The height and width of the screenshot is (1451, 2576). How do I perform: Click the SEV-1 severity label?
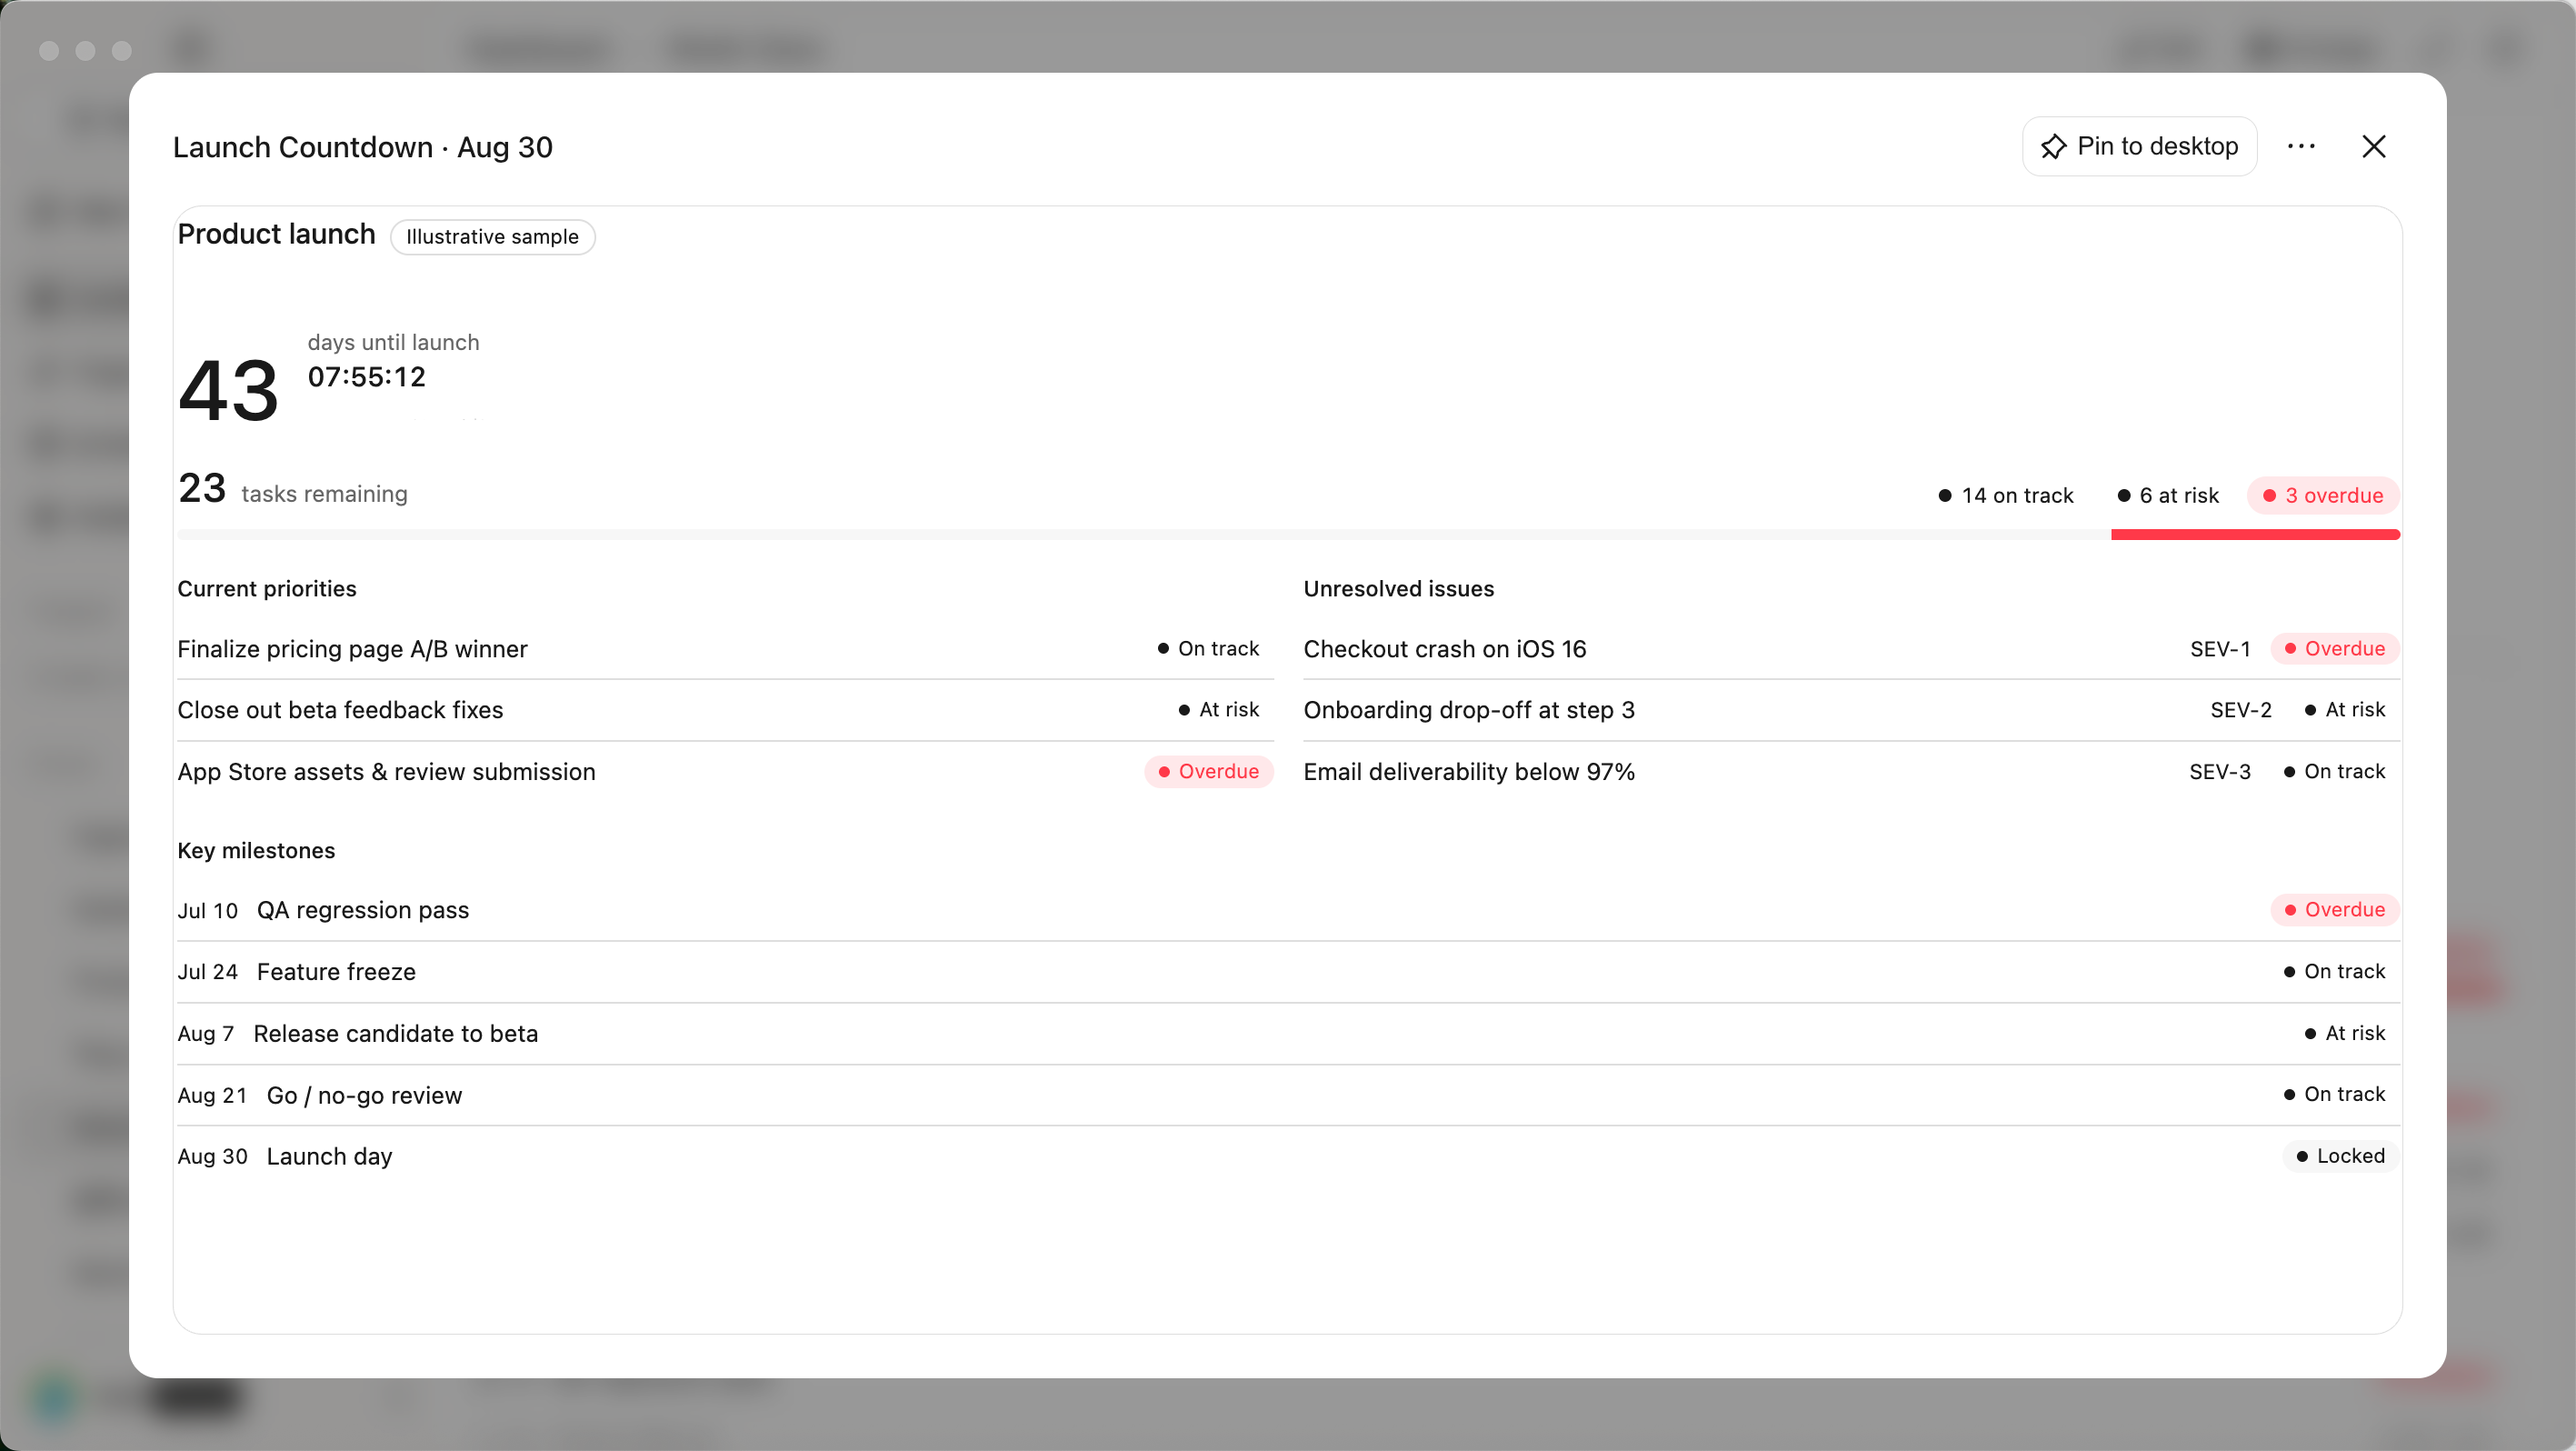coord(2220,649)
